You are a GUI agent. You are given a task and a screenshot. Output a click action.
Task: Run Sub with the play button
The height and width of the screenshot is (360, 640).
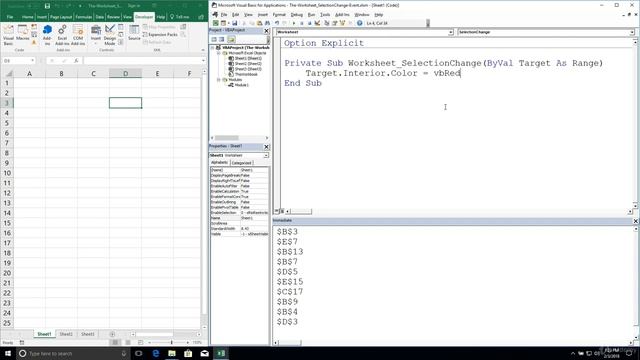(294, 23)
